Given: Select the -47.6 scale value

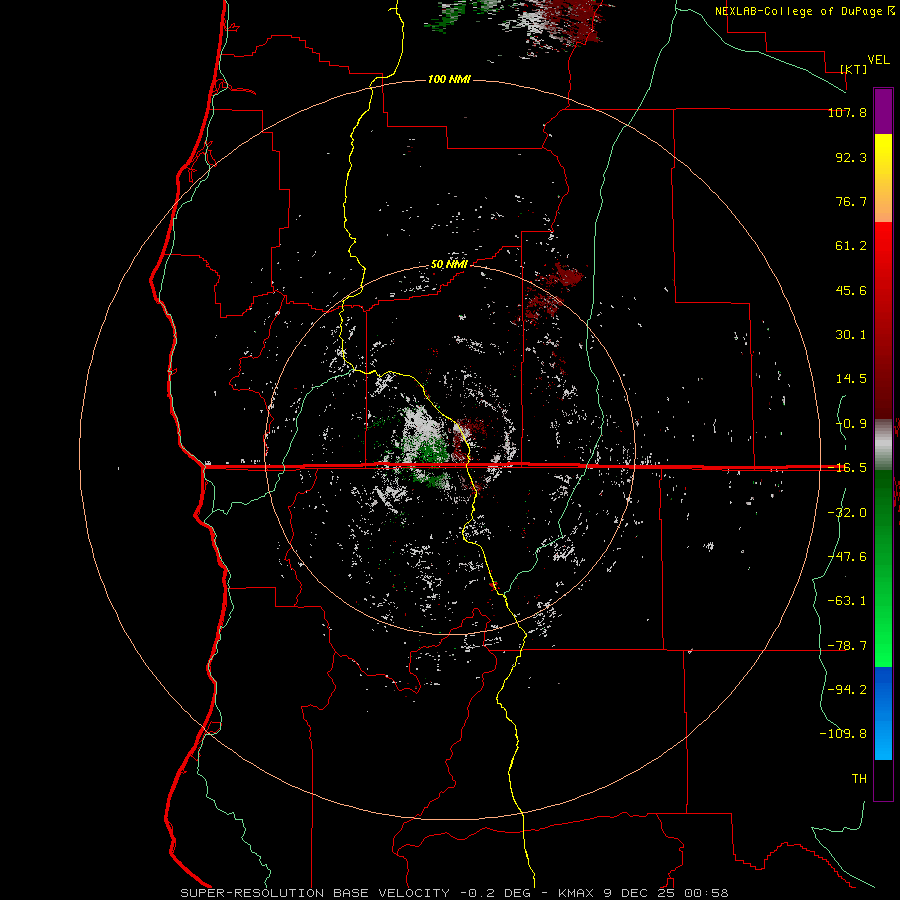Looking at the screenshot, I should [847, 556].
